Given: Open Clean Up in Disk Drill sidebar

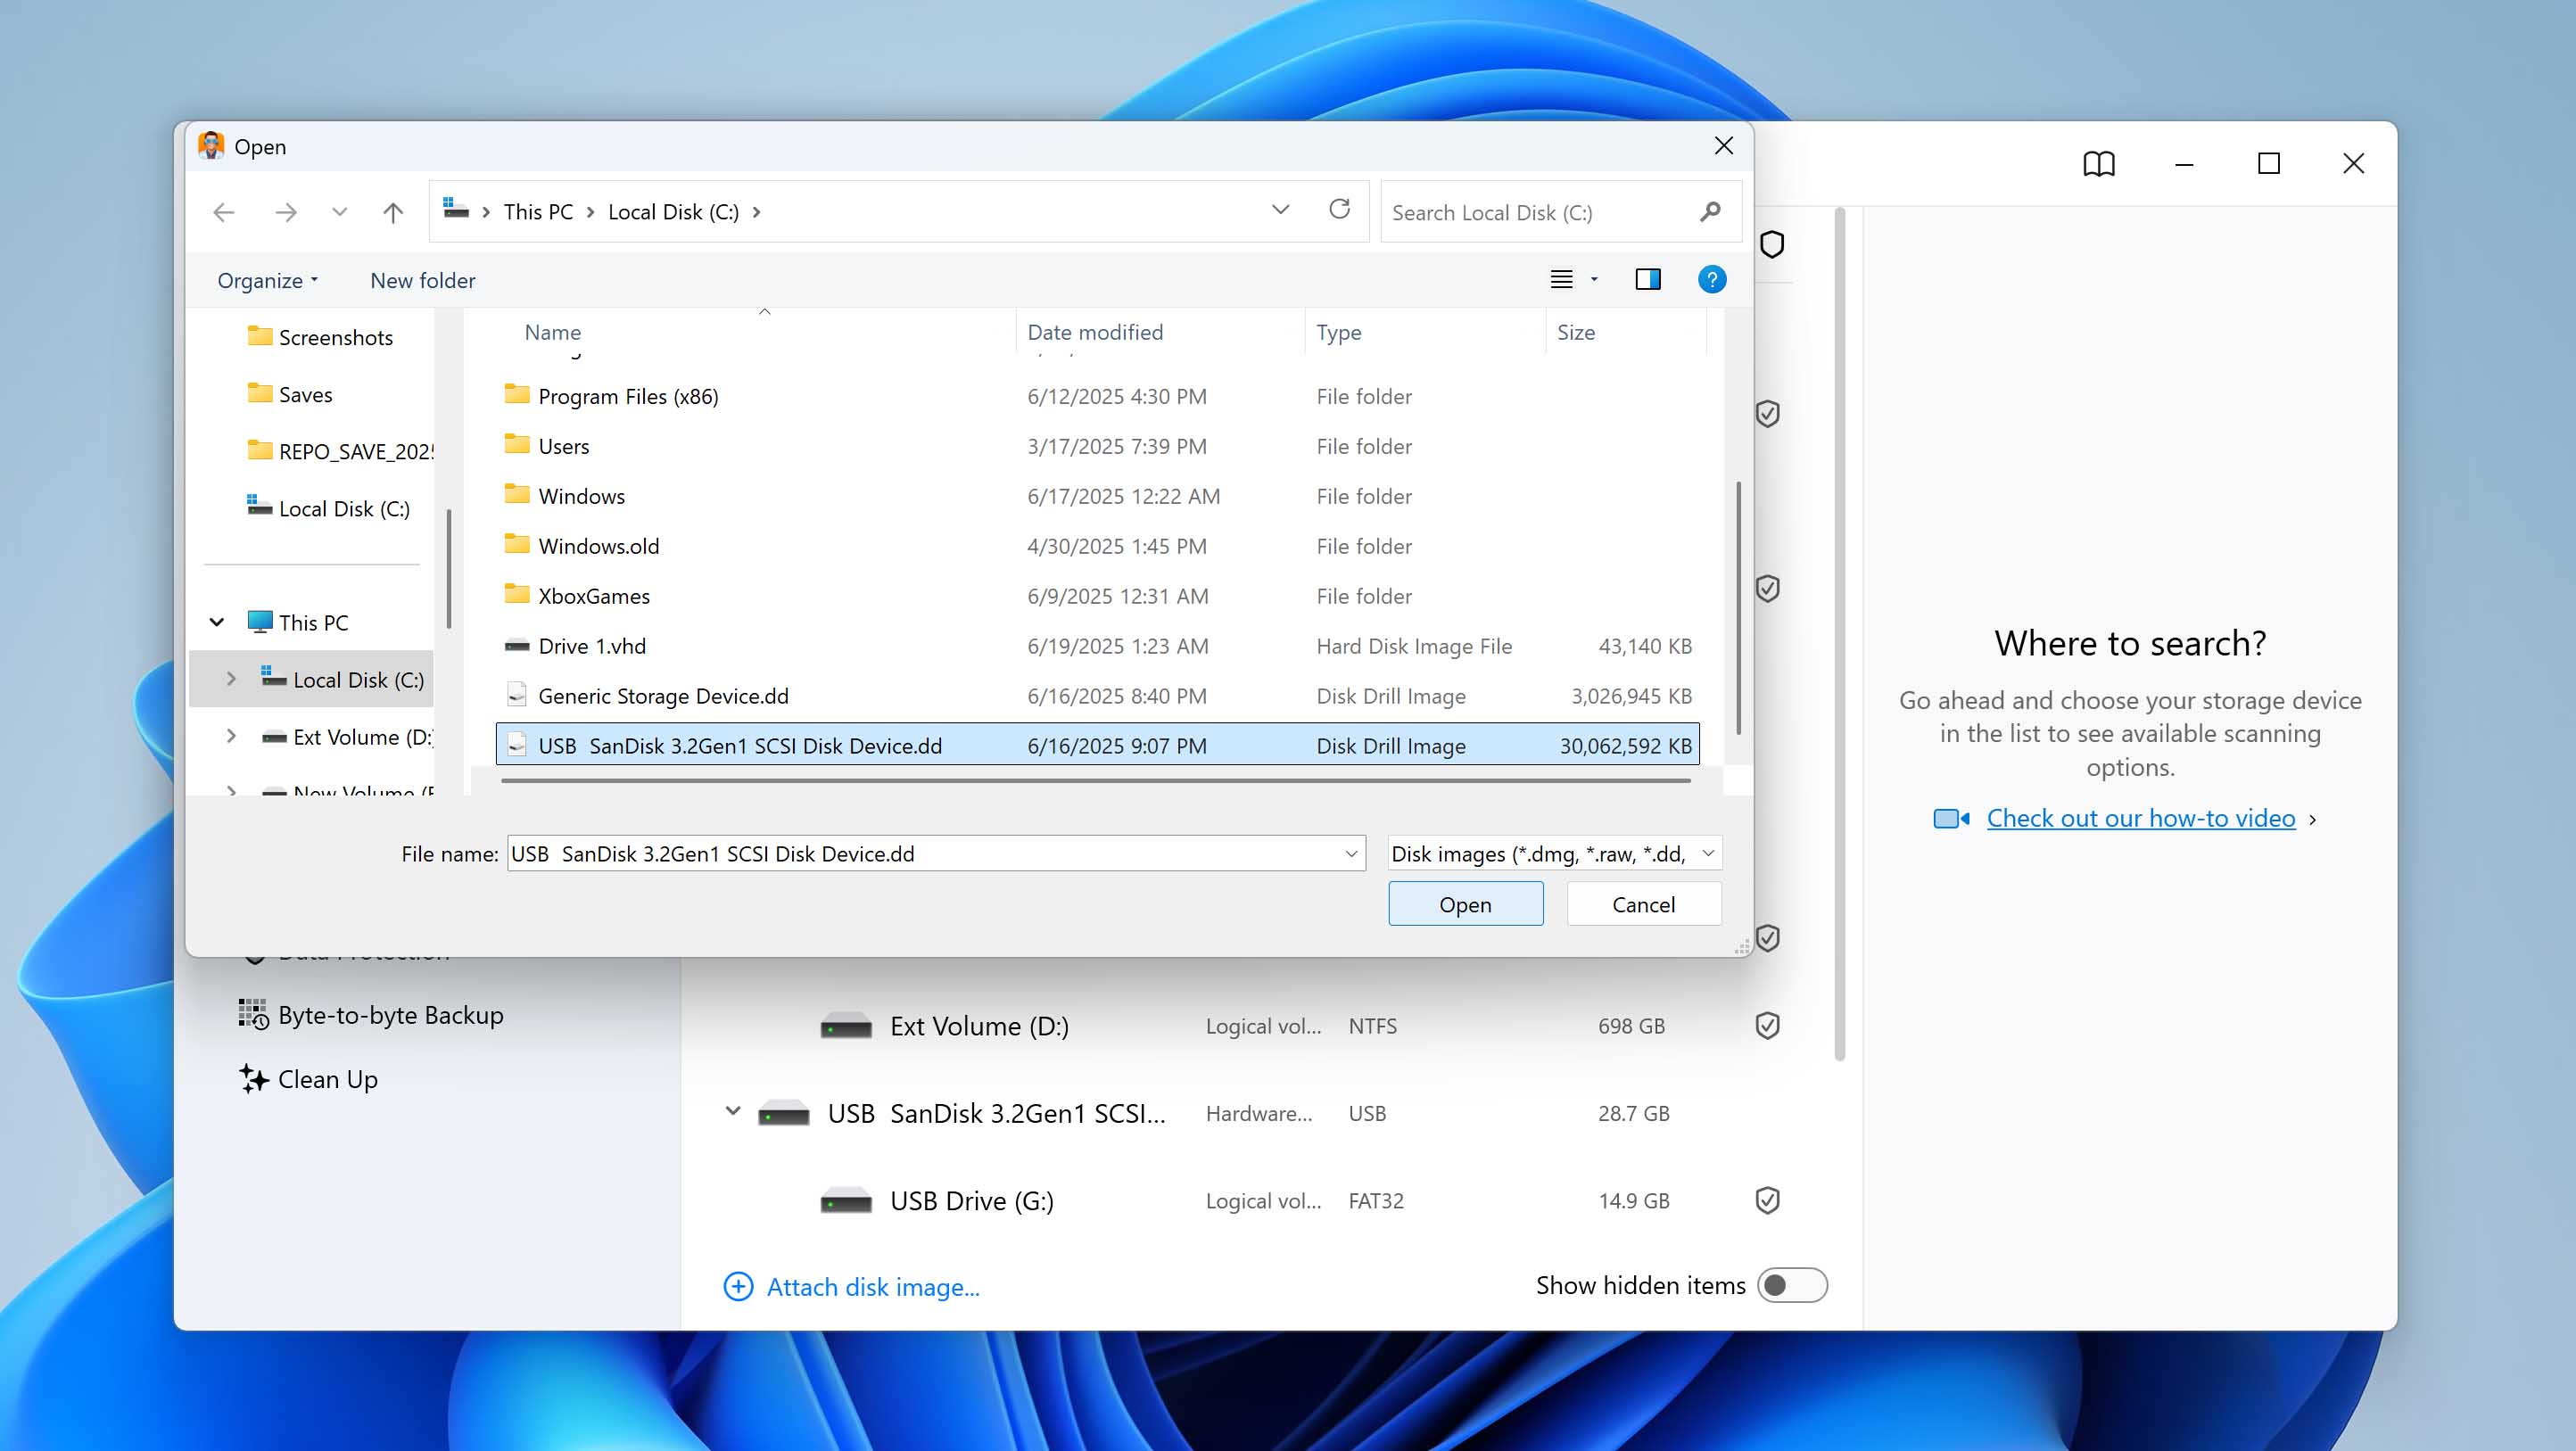Looking at the screenshot, I should (x=308, y=1080).
